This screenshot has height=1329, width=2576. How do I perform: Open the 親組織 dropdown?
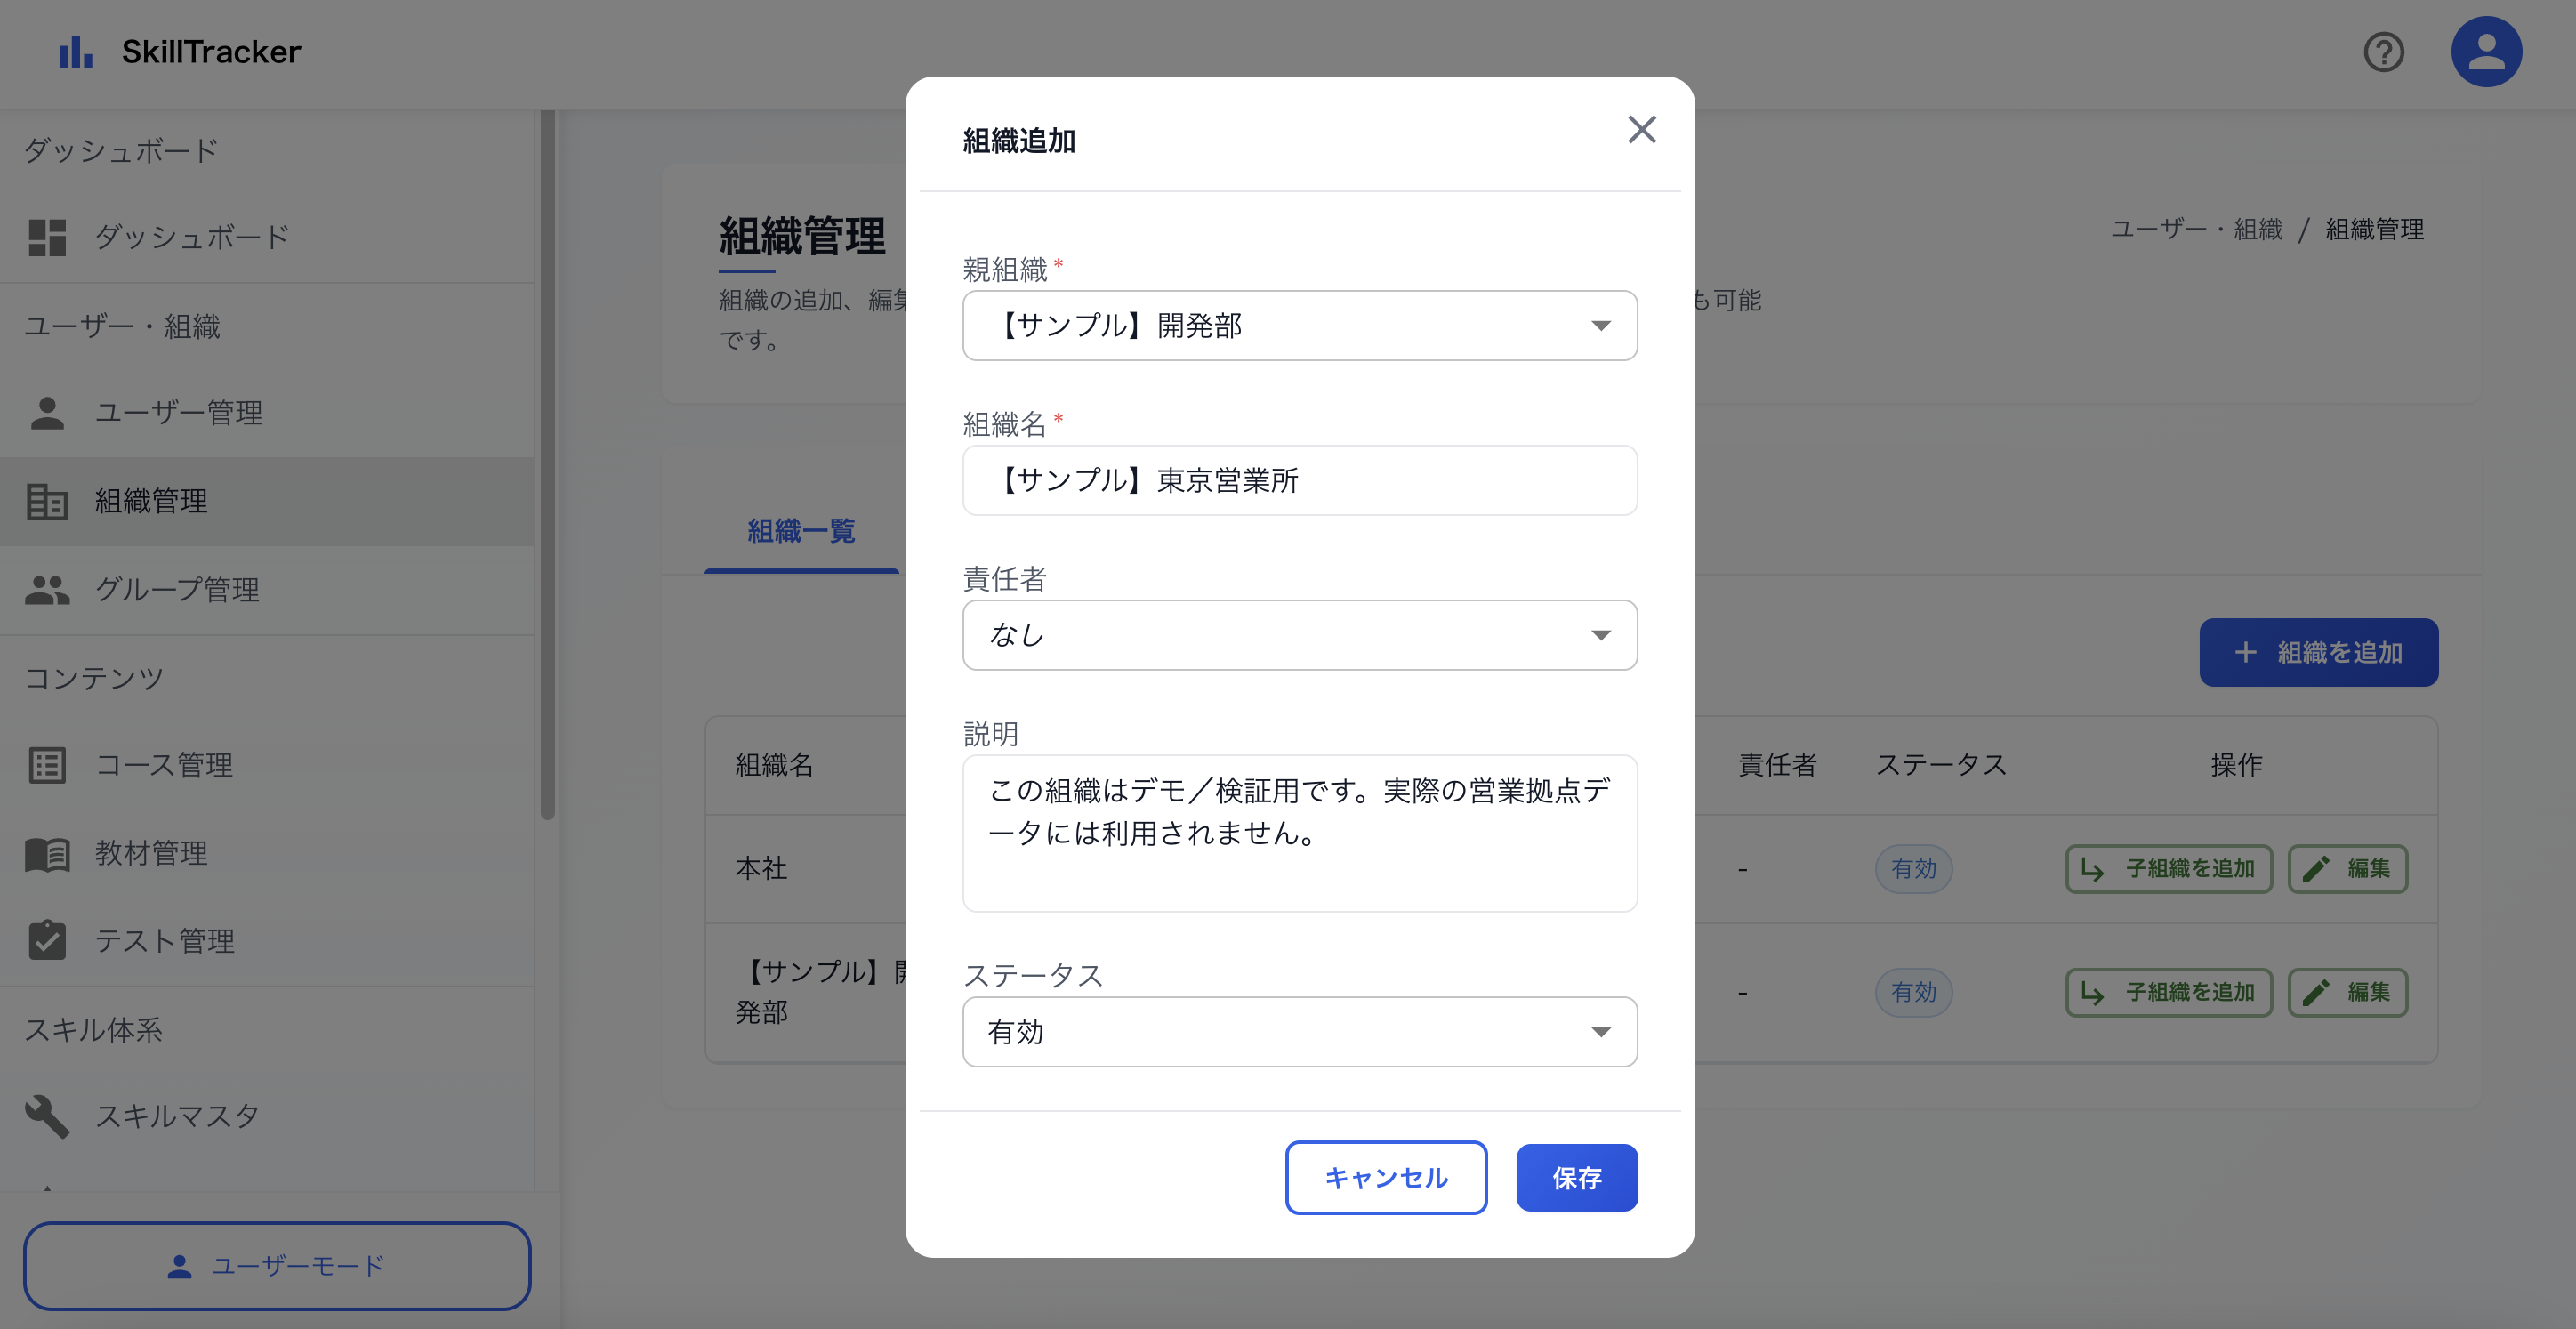[1299, 325]
